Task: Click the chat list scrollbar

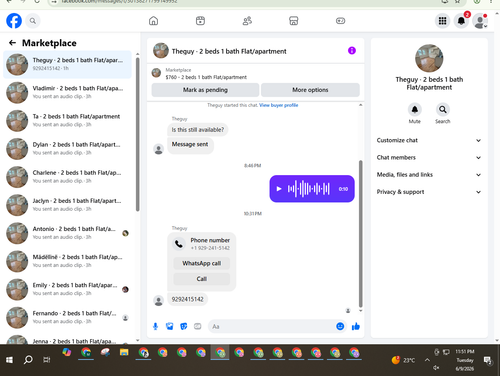Action: (x=138, y=134)
